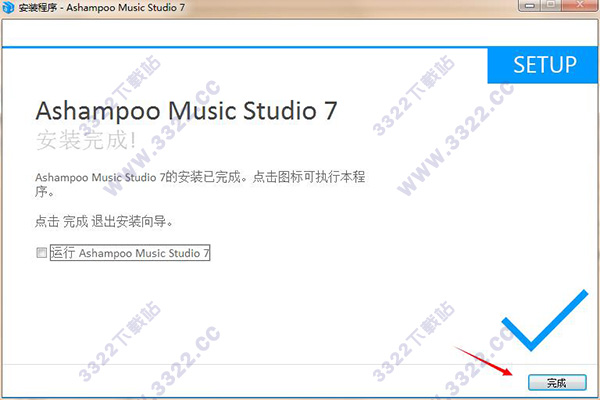This screenshot has height=400, width=600.
Task: Click the 完成 finish button
Action: pos(557,382)
